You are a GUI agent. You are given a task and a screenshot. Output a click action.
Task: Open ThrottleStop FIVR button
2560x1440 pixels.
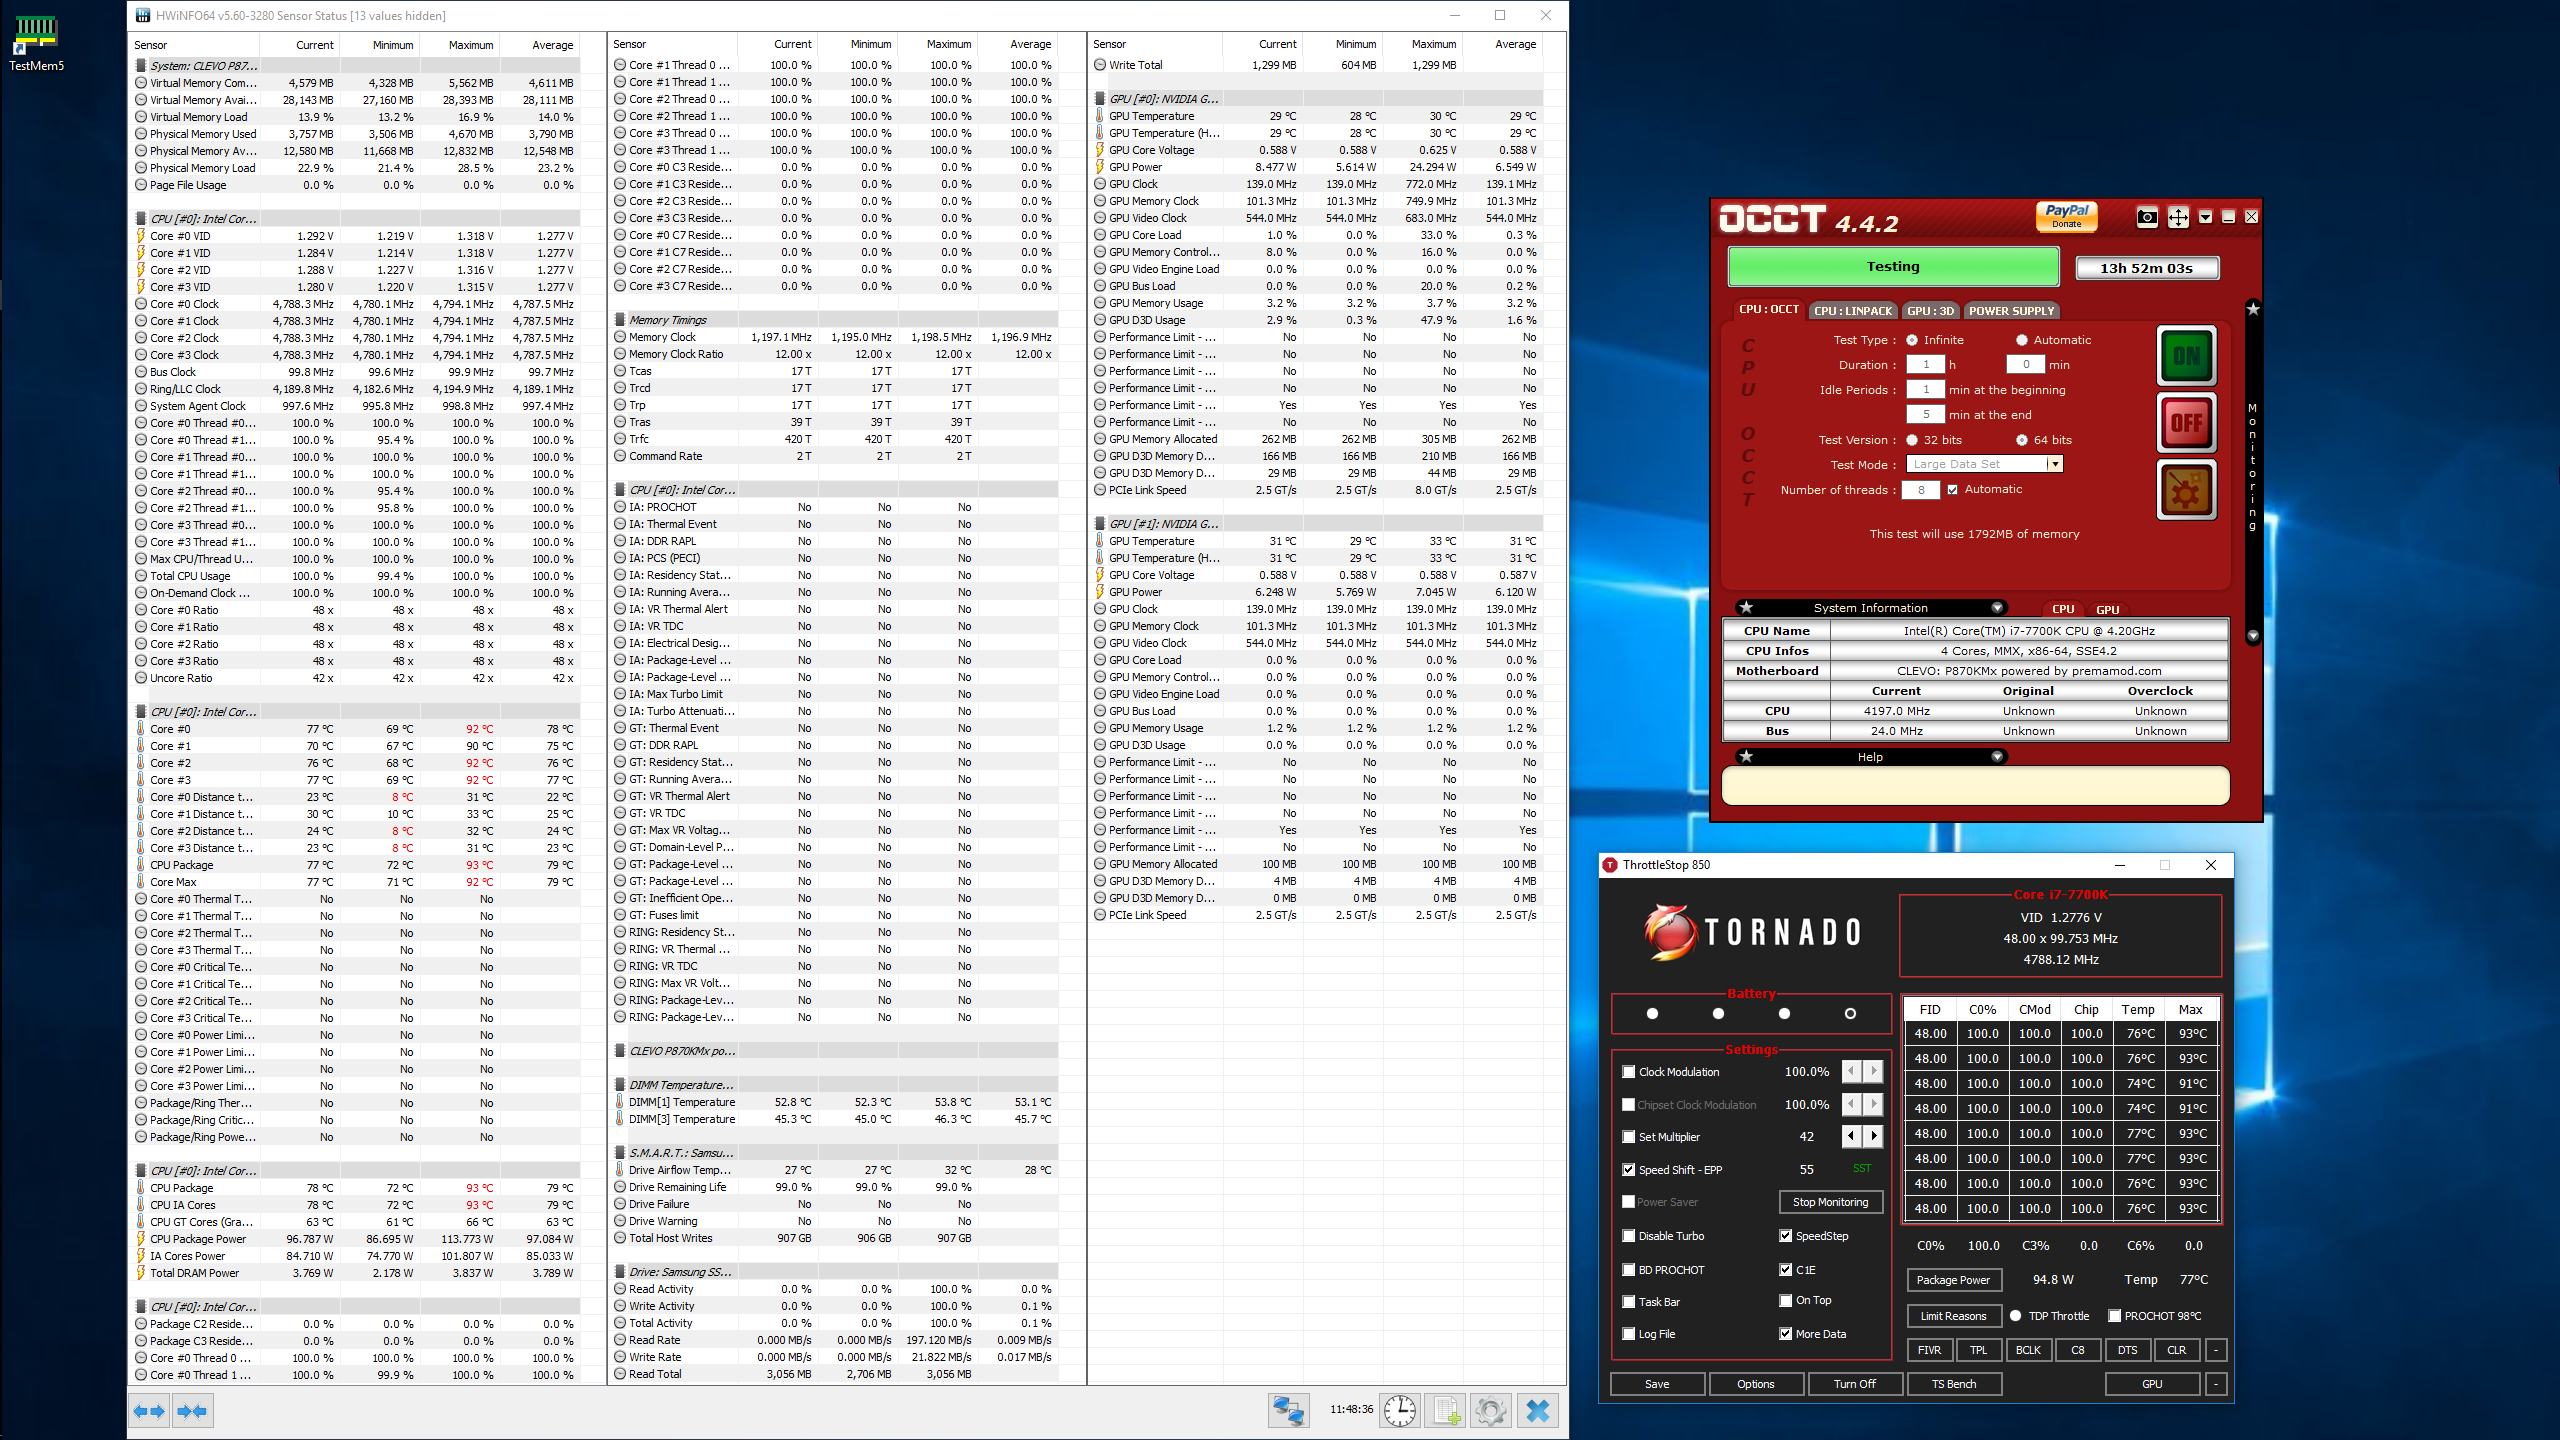click(1929, 1350)
